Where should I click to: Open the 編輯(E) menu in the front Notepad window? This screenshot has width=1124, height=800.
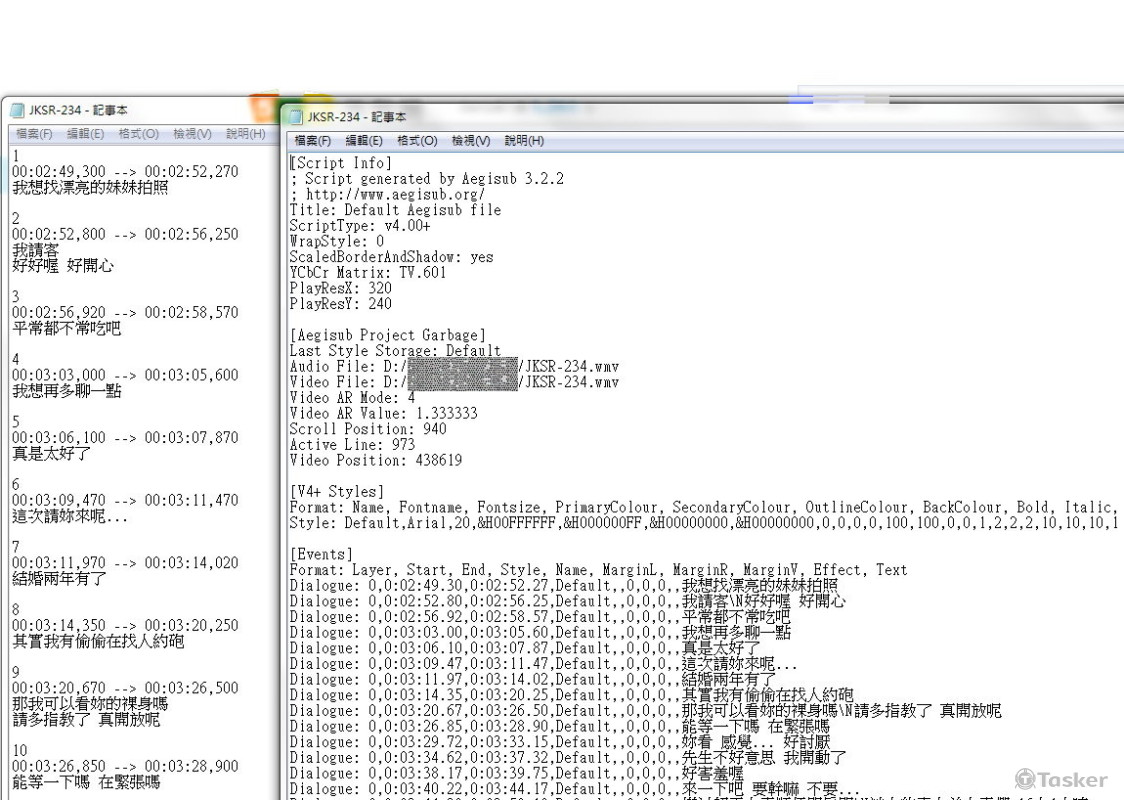click(x=363, y=141)
